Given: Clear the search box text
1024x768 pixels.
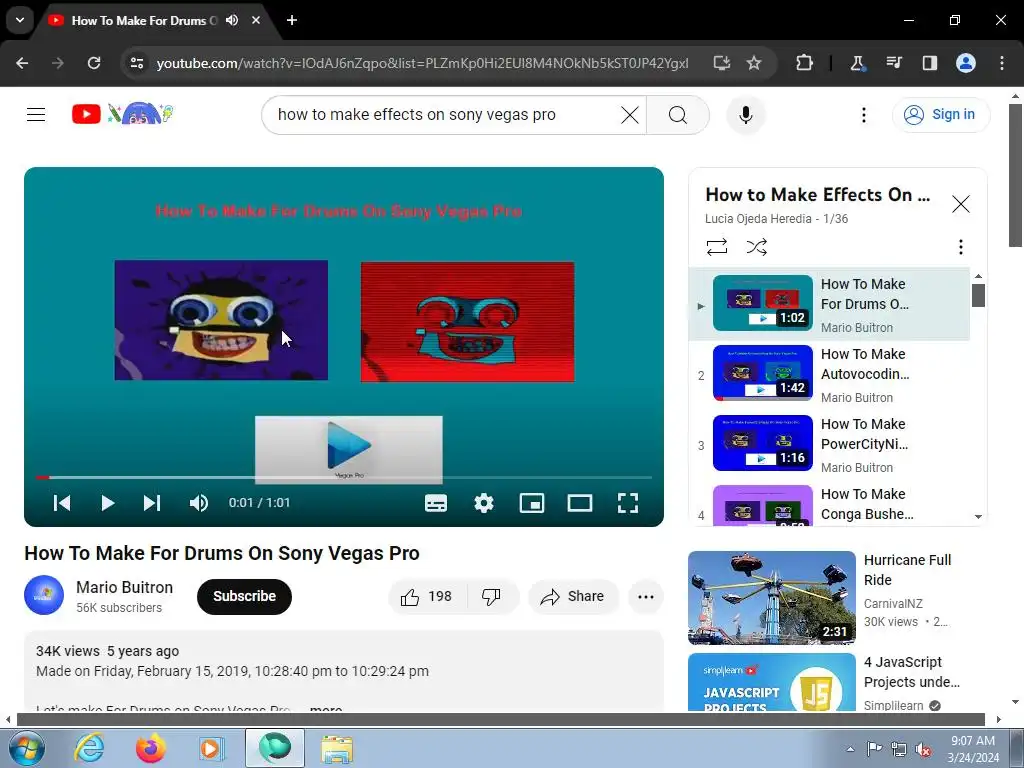Looking at the screenshot, I should click(630, 115).
